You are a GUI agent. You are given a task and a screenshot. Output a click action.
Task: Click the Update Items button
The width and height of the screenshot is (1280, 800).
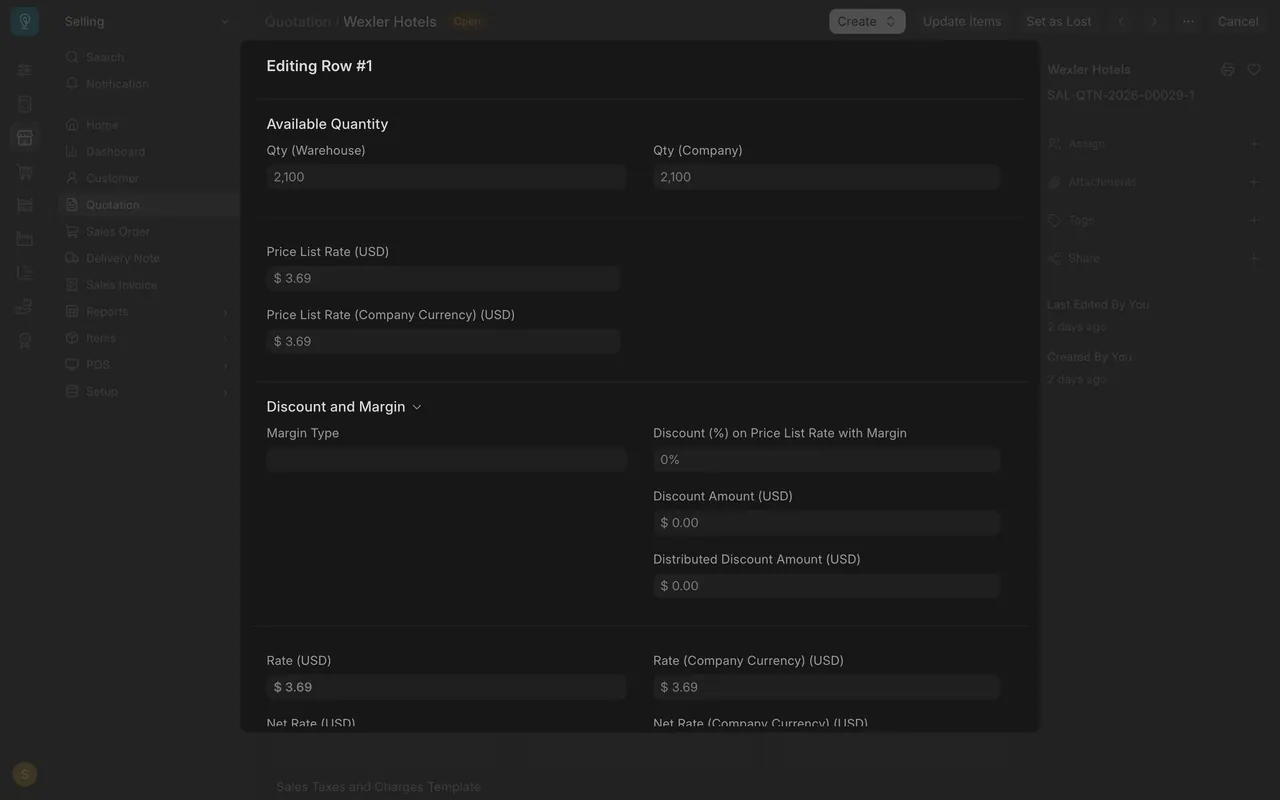(x=962, y=21)
